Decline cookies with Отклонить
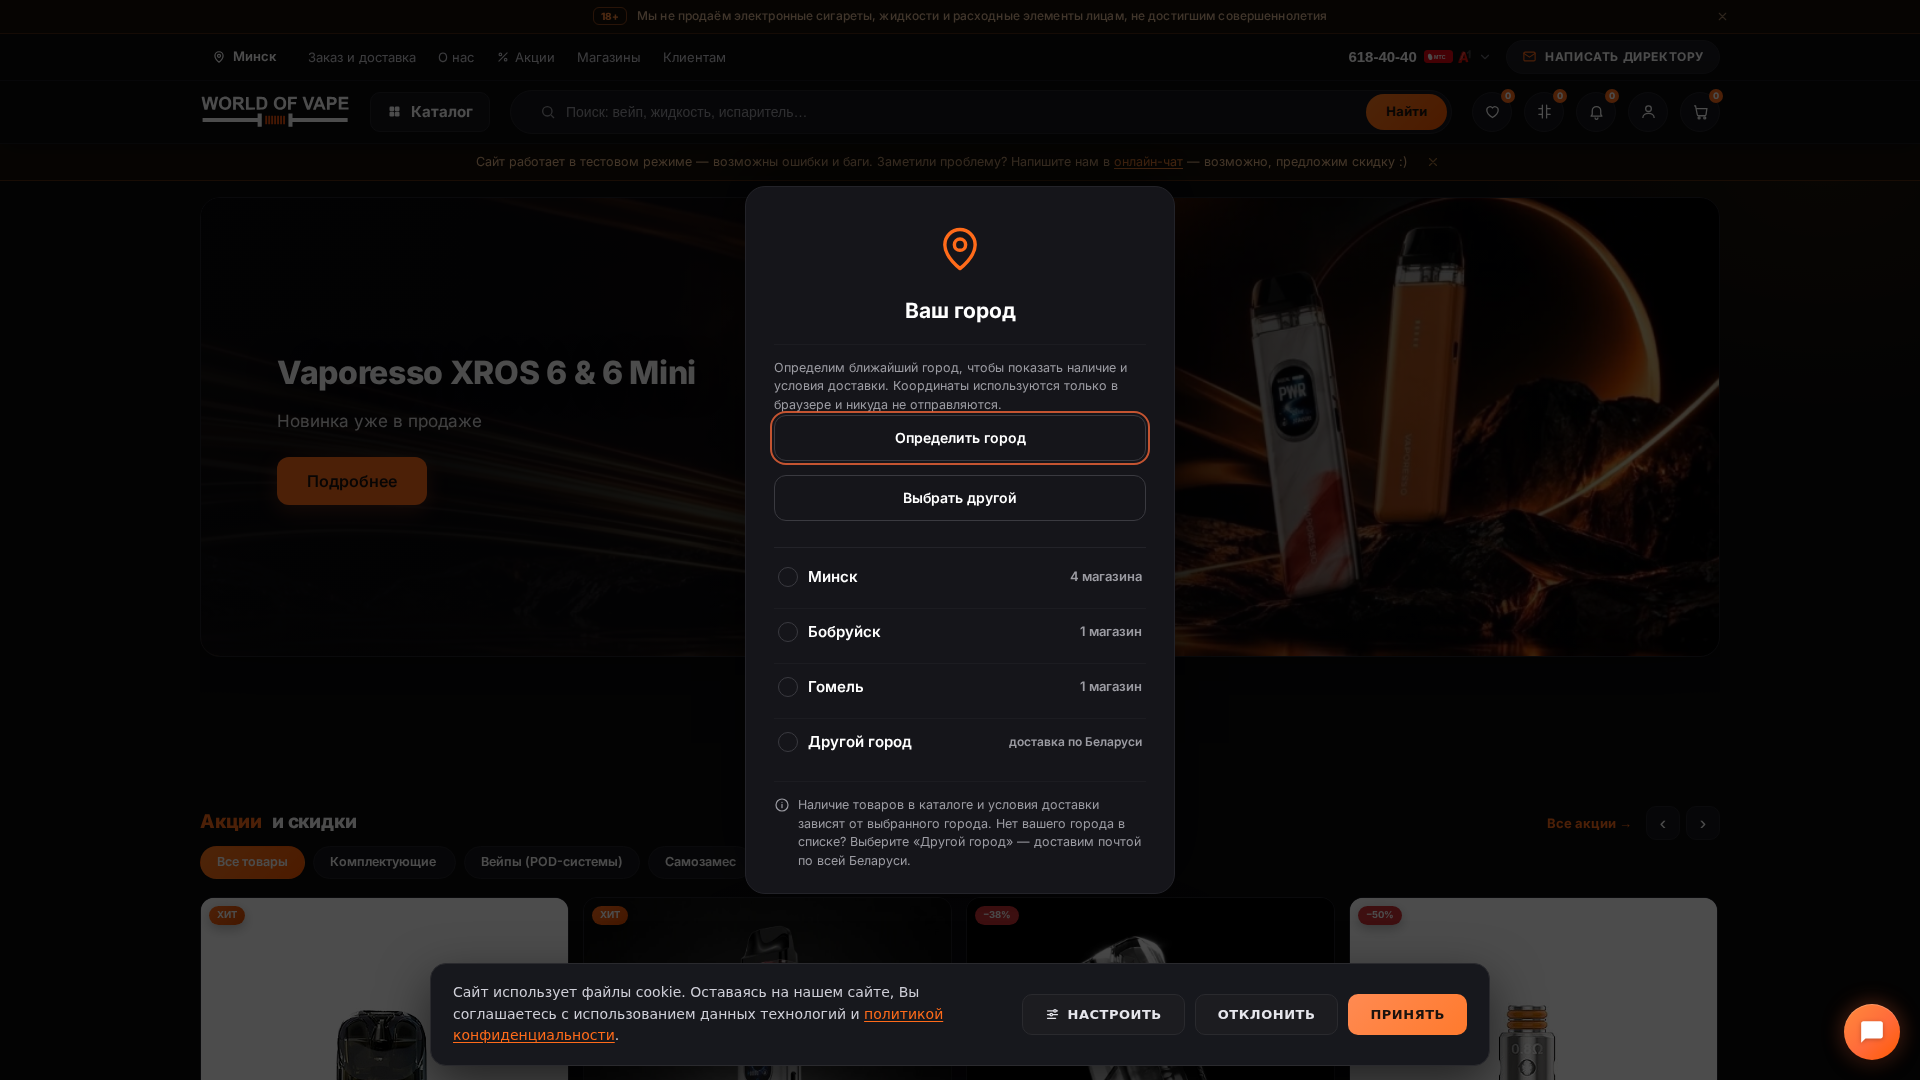The image size is (1920, 1080). (x=1266, y=1014)
